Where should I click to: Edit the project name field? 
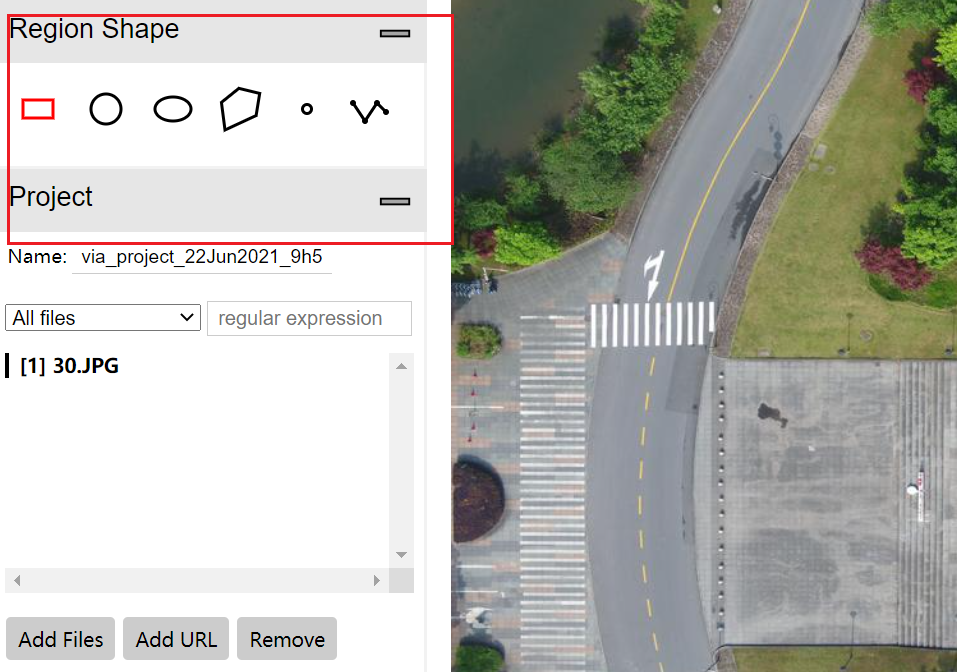[202, 258]
